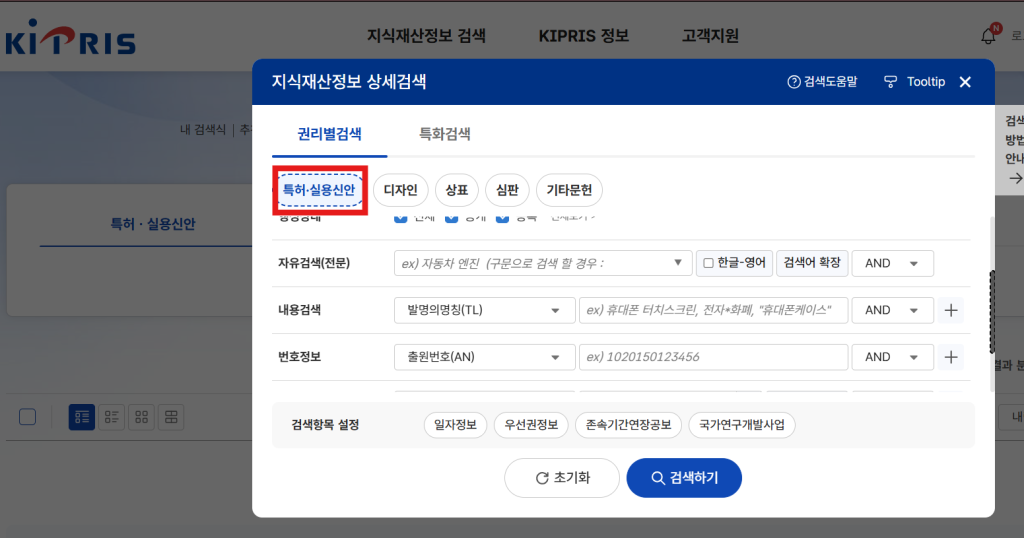Select the 기타문헌 category pill
Image resolution: width=1024 pixels, height=538 pixels.
pos(569,190)
